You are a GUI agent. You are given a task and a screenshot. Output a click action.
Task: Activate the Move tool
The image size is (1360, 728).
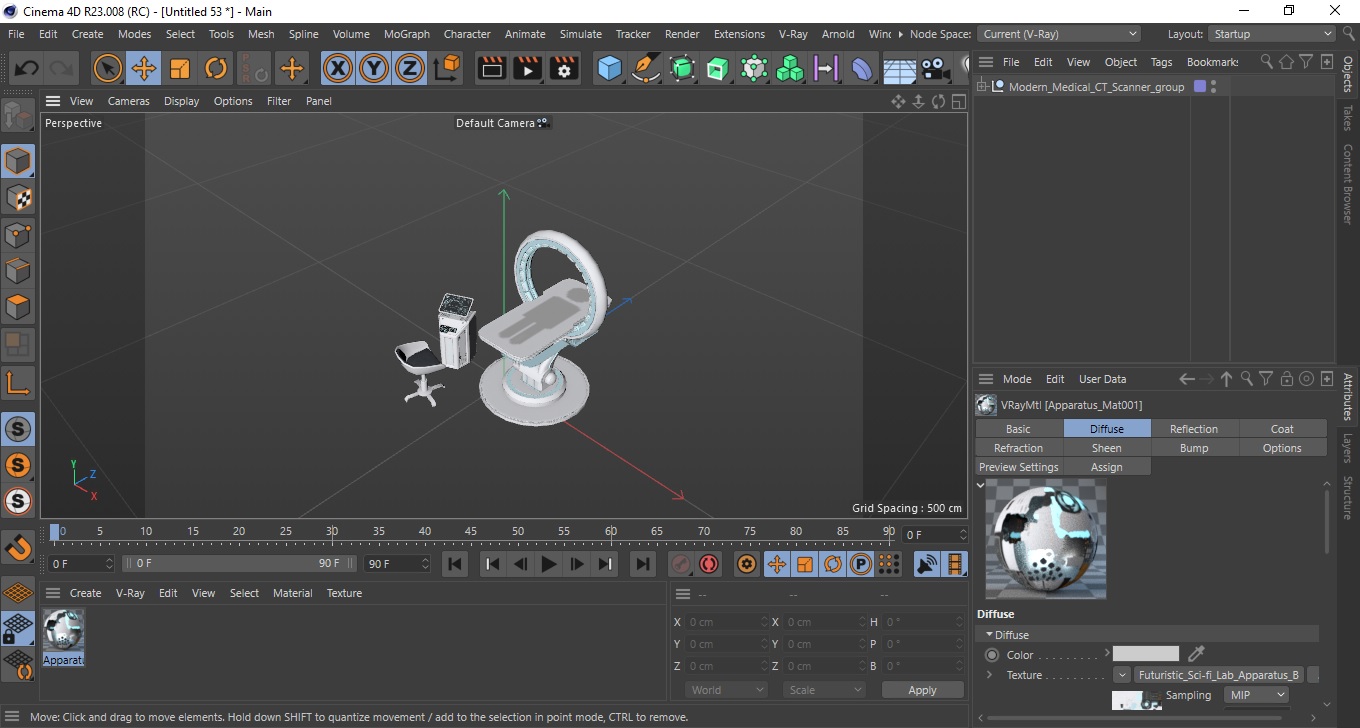[144, 68]
